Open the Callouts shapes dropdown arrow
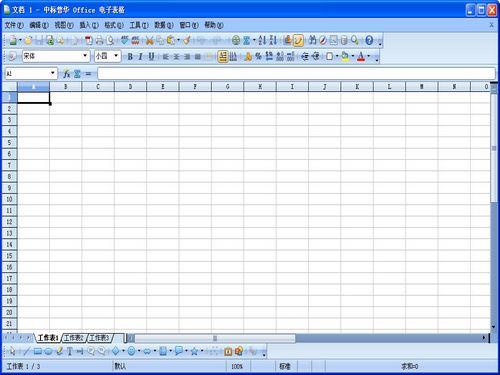The height and width of the screenshot is (375, 500). coord(186,351)
